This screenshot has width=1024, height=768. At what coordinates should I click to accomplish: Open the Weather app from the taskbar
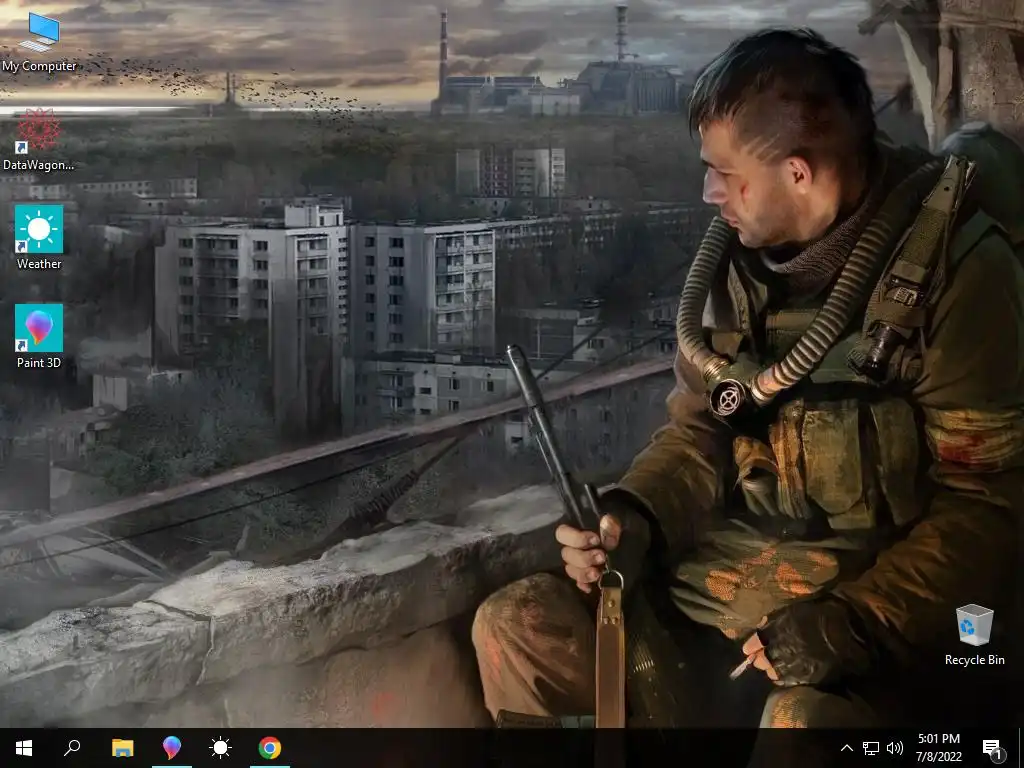click(x=221, y=748)
